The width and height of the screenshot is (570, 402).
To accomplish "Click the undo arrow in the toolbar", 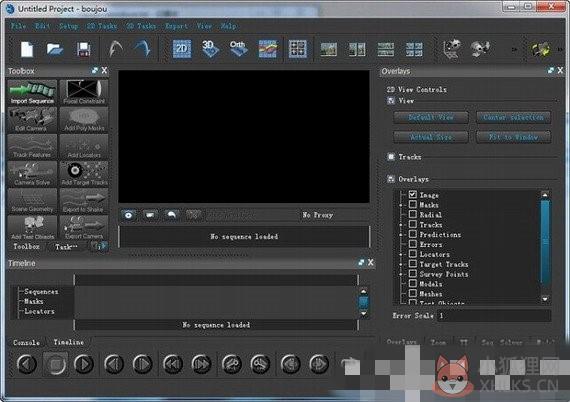I will (116, 49).
